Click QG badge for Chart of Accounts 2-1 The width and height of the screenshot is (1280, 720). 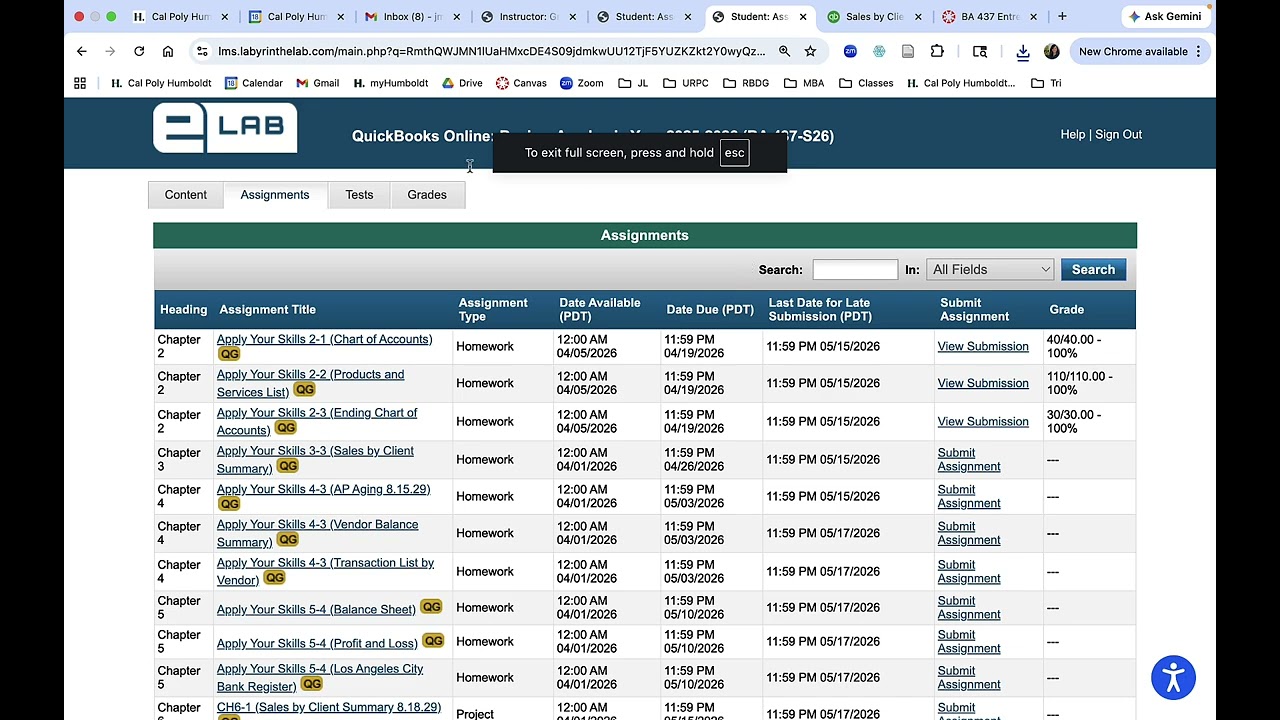229,354
